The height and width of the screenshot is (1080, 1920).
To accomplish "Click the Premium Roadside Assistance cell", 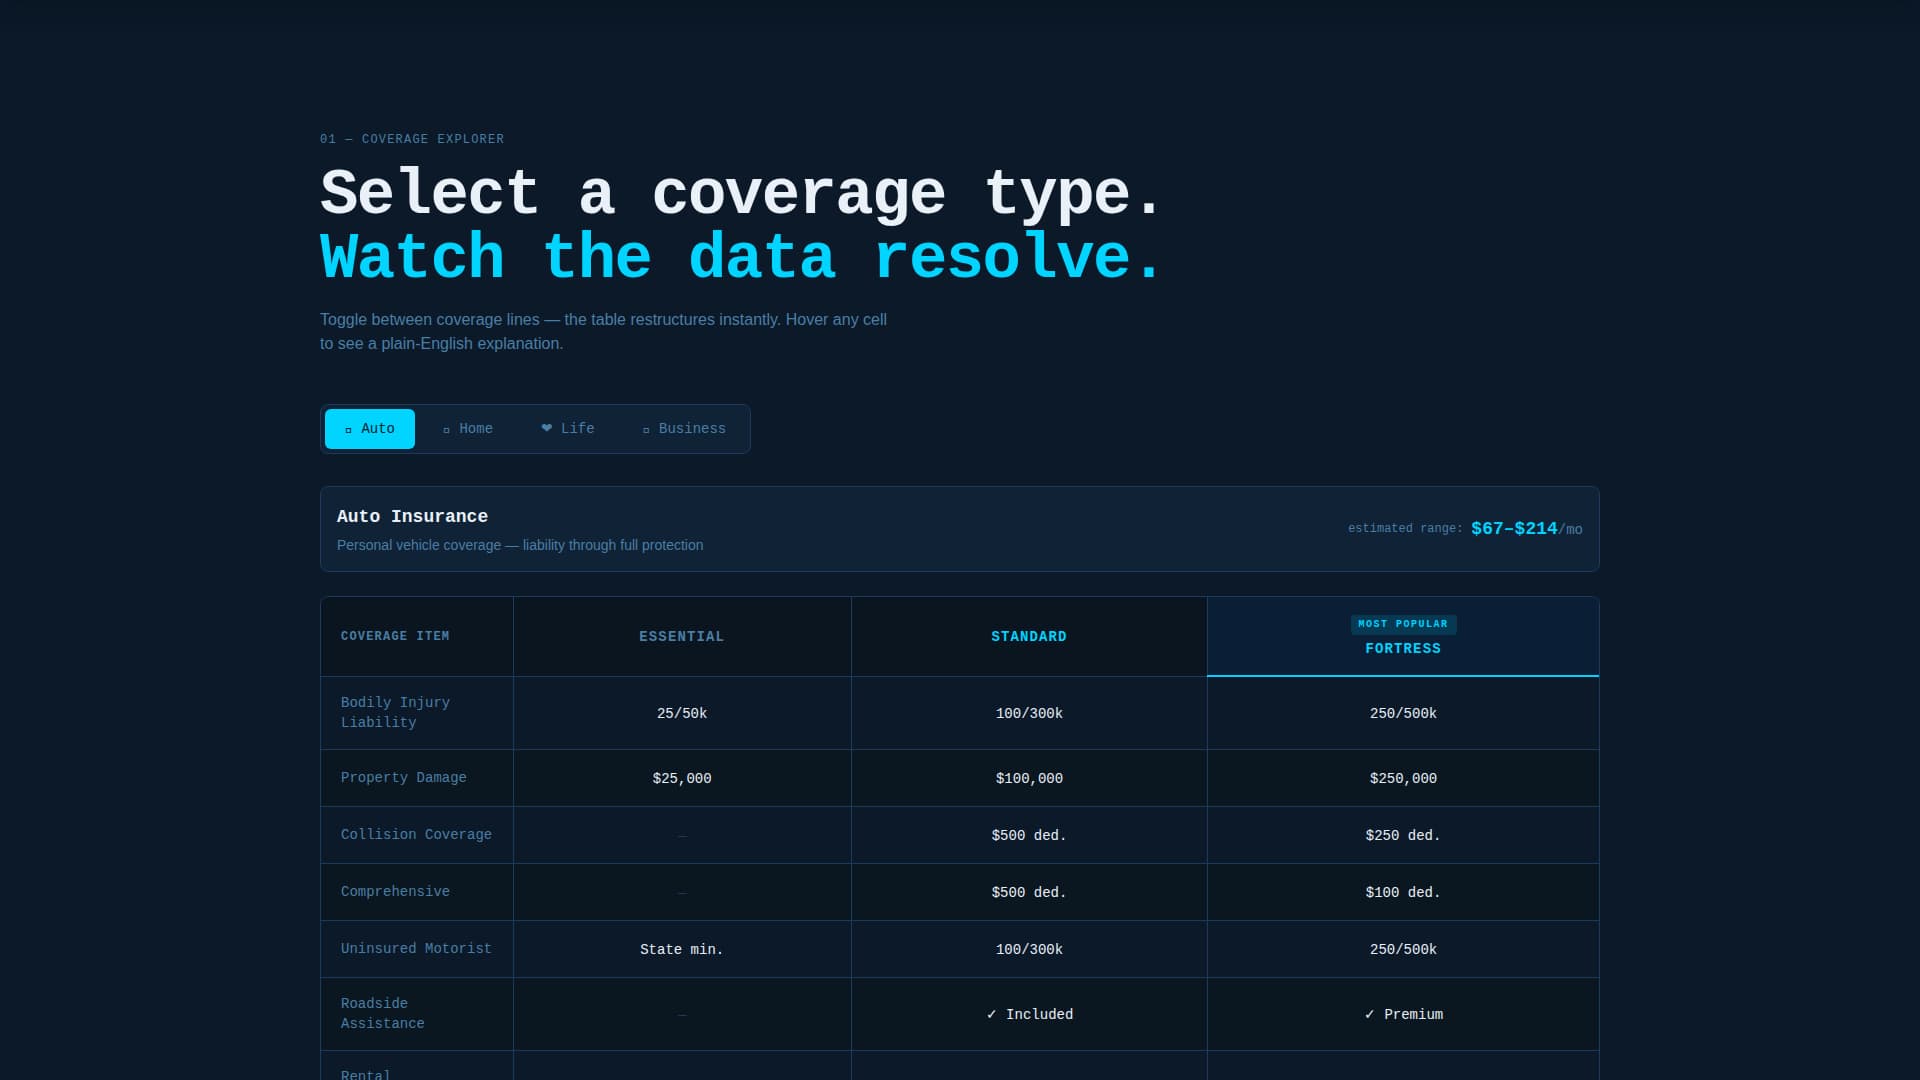I will 1403,1015.
